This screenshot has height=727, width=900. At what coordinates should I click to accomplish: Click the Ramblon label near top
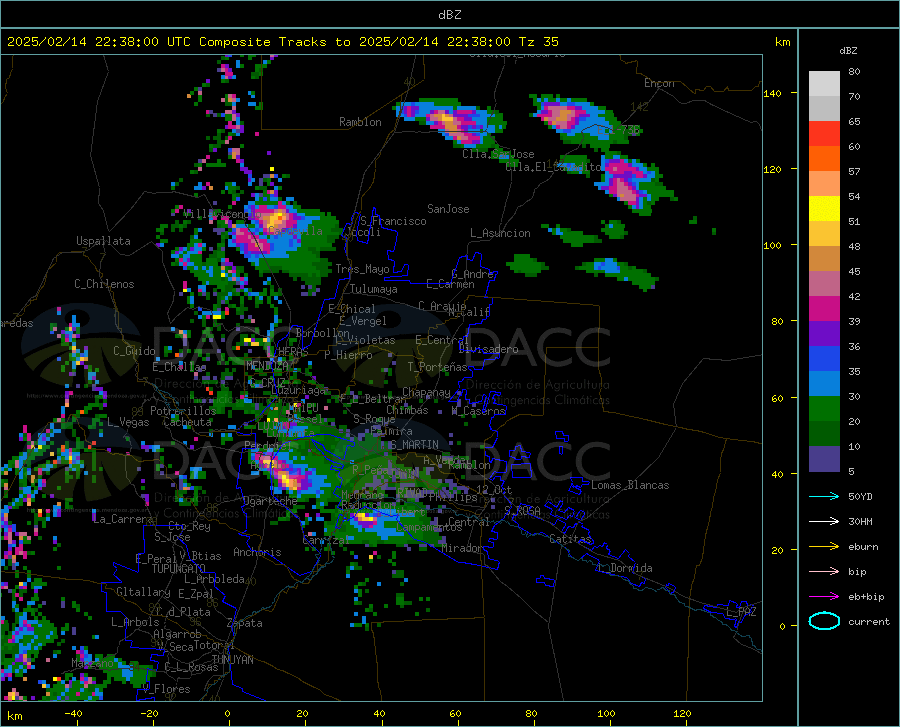point(360,122)
